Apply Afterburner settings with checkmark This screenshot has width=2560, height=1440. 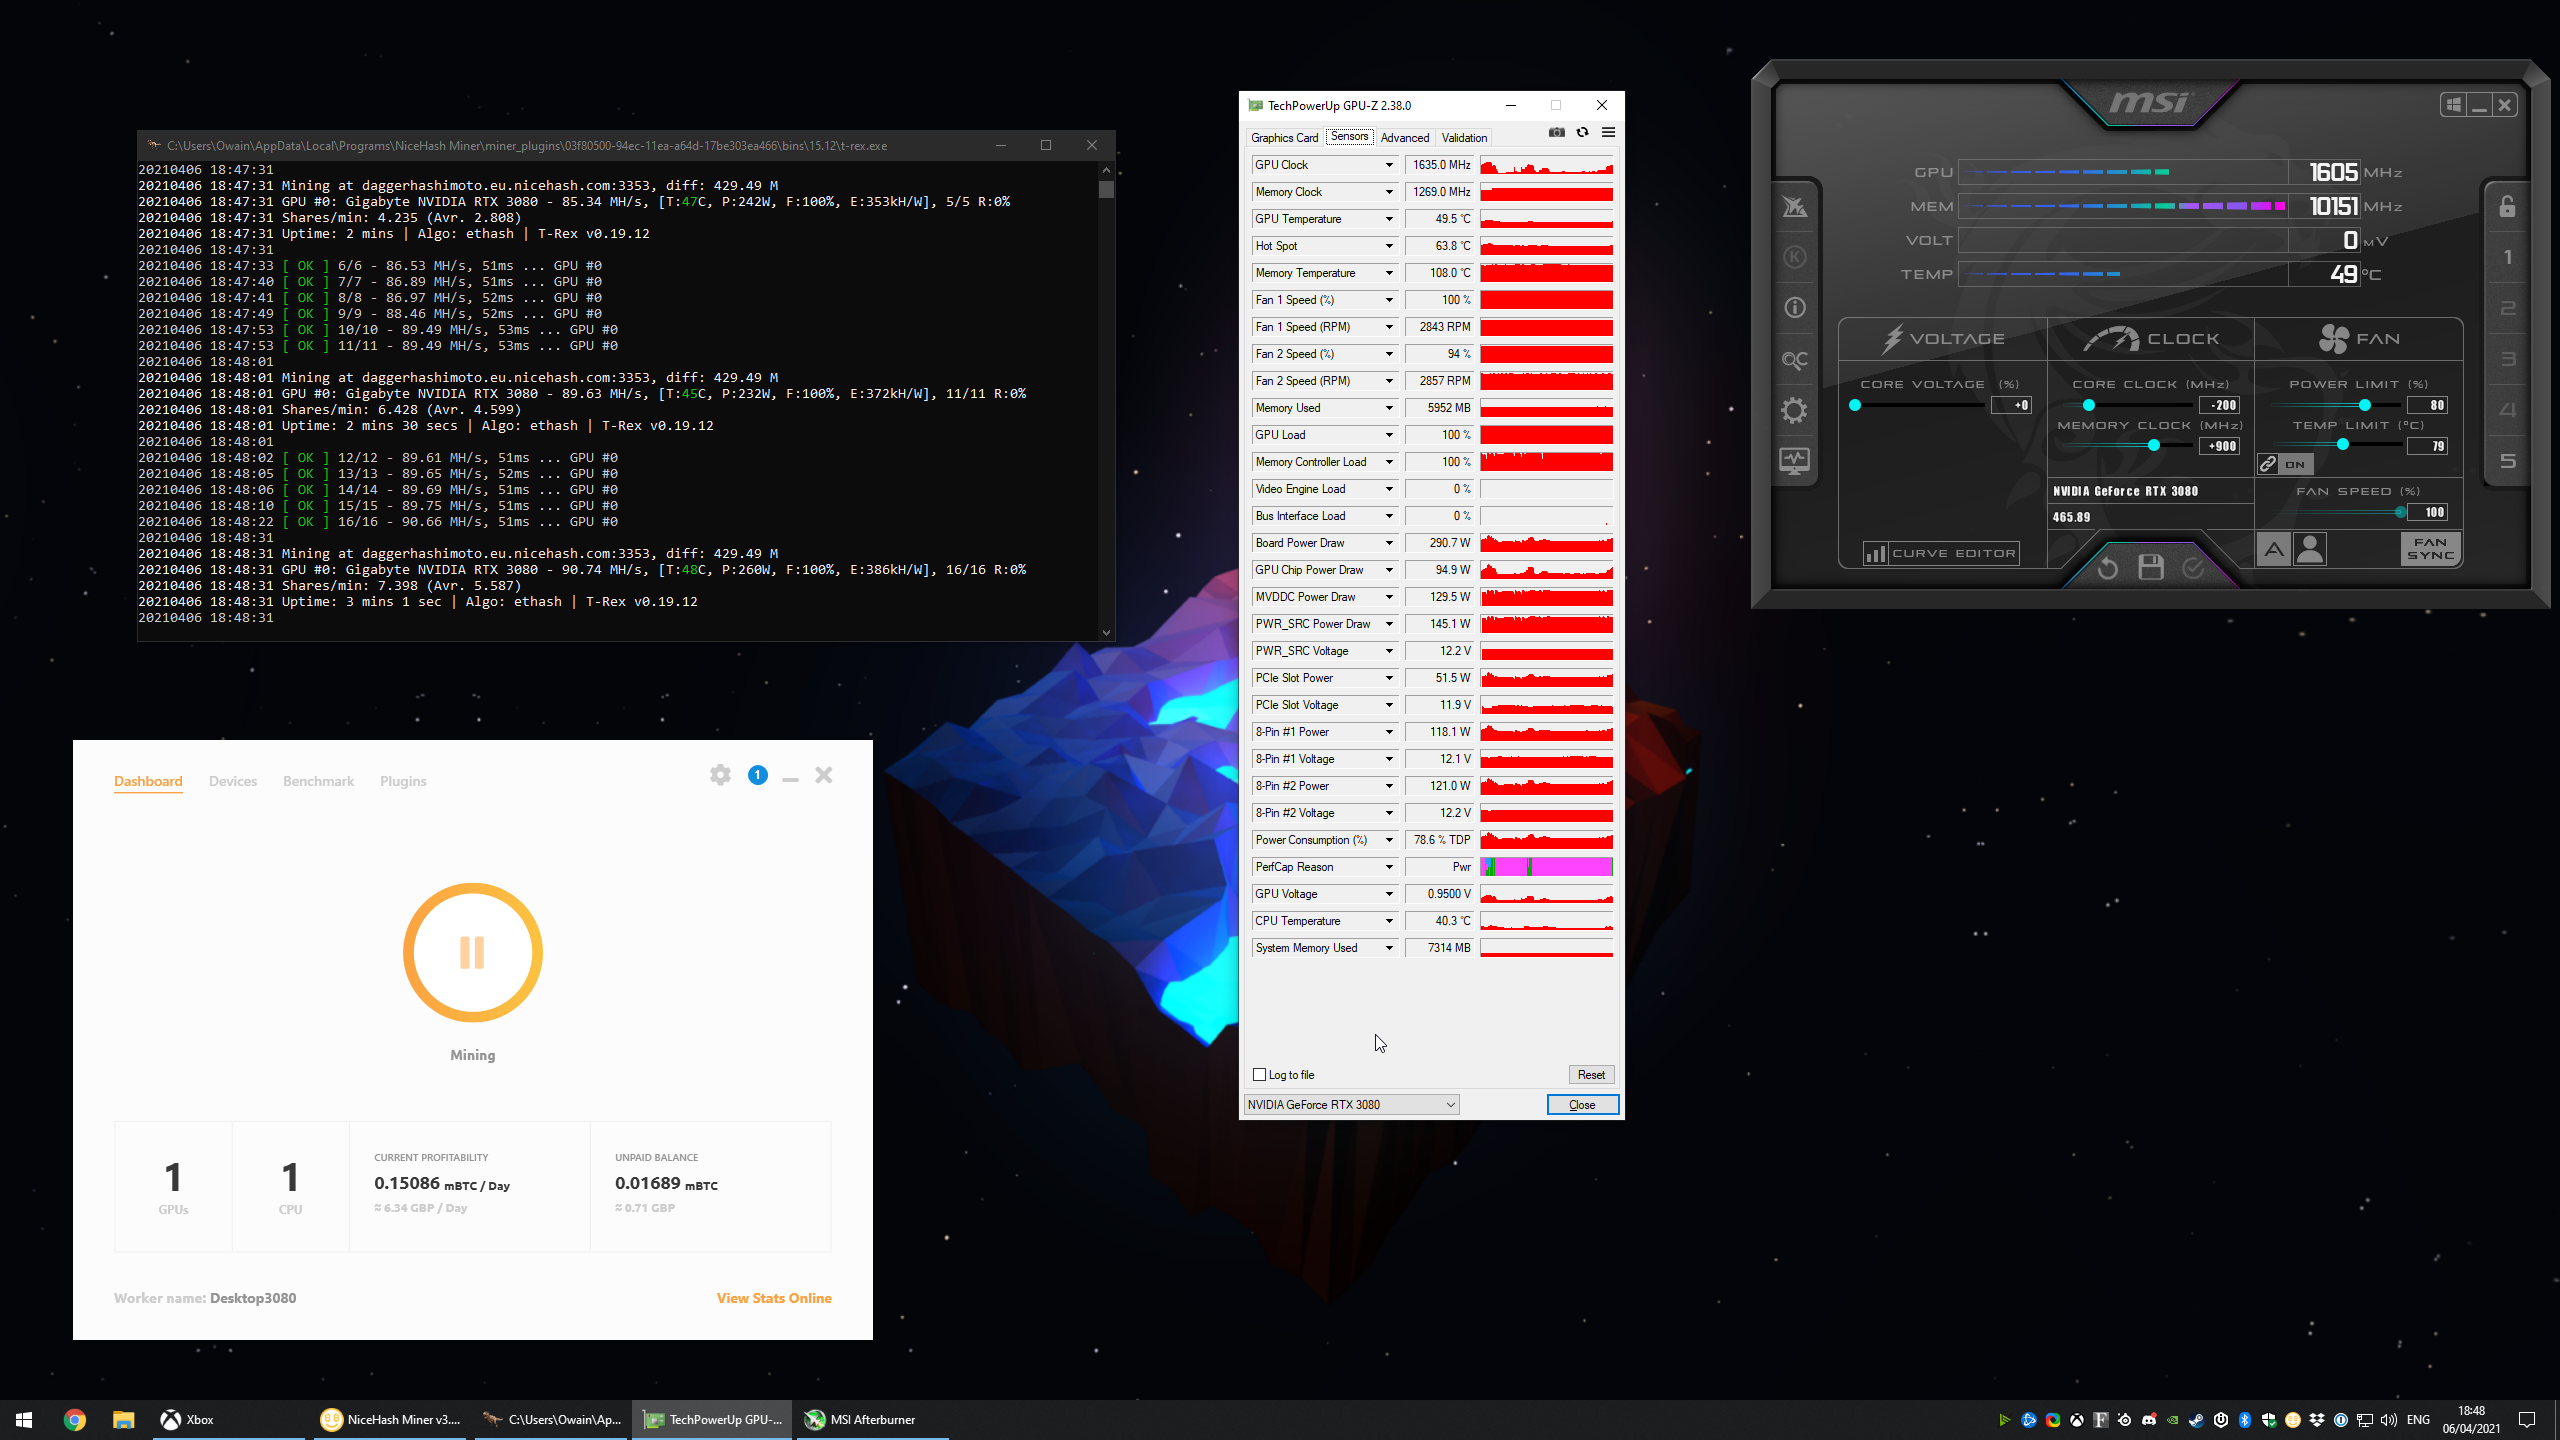click(x=2193, y=568)
